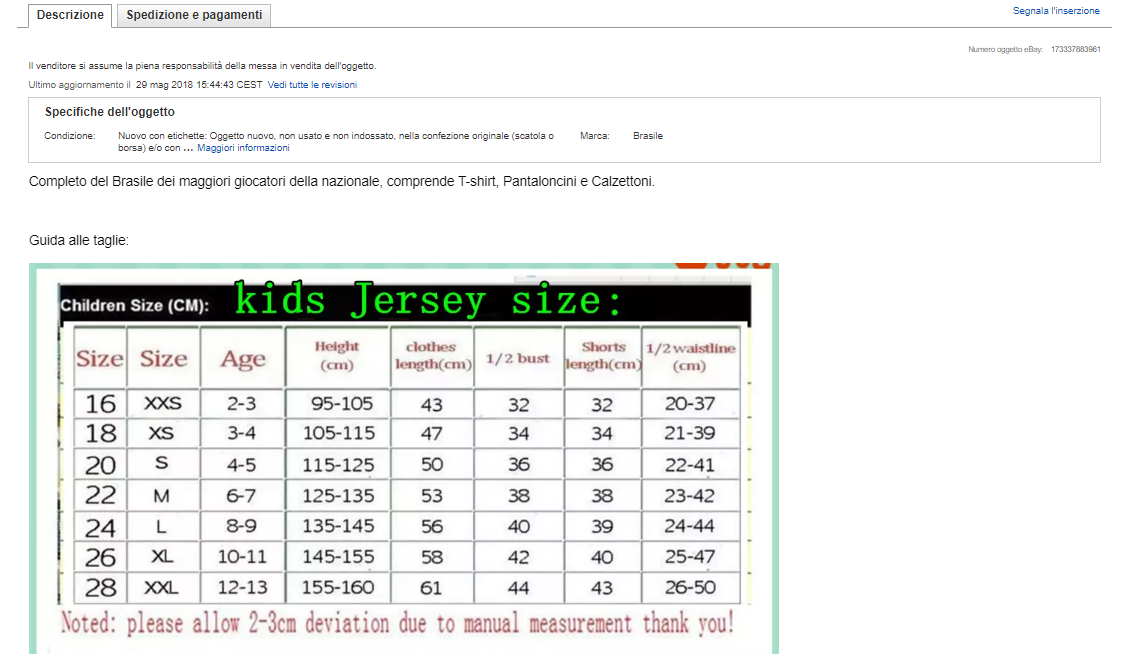Click the 145-155 height cell

339,557
